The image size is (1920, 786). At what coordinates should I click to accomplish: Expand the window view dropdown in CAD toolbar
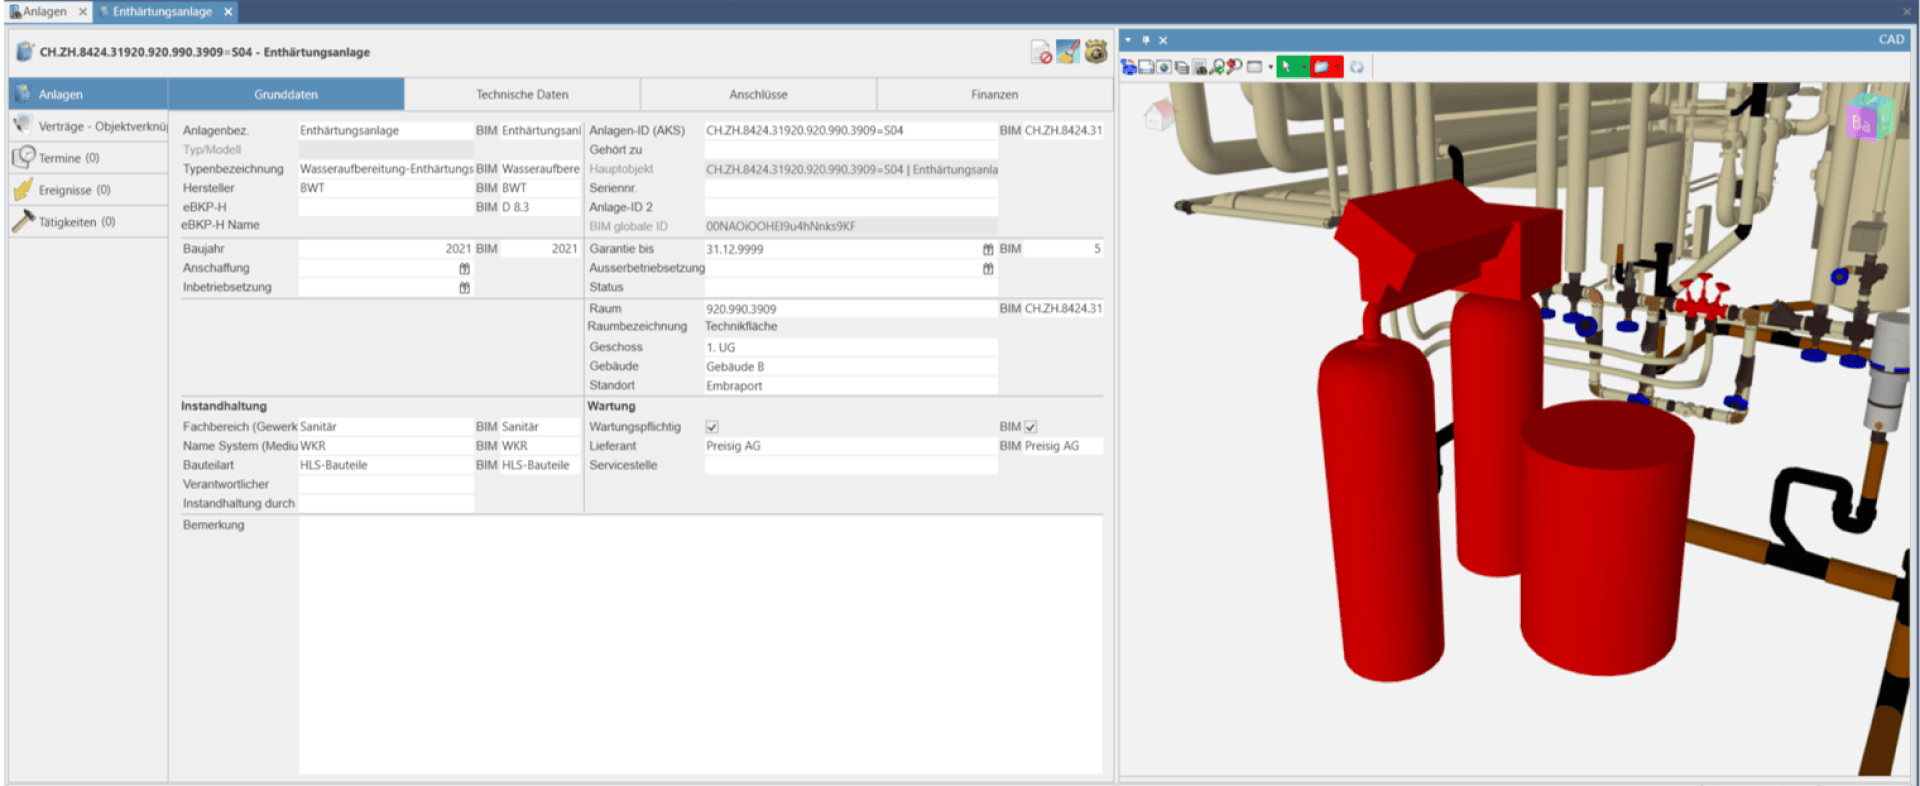click(1271, 67)
